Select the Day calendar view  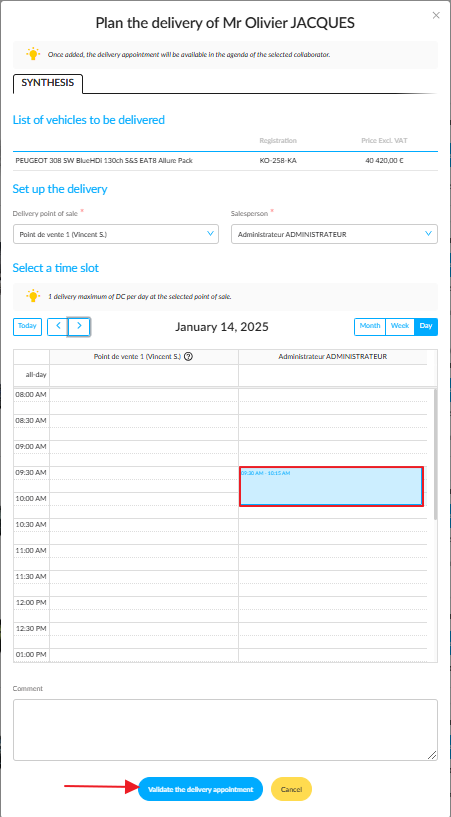coord(426,327)
